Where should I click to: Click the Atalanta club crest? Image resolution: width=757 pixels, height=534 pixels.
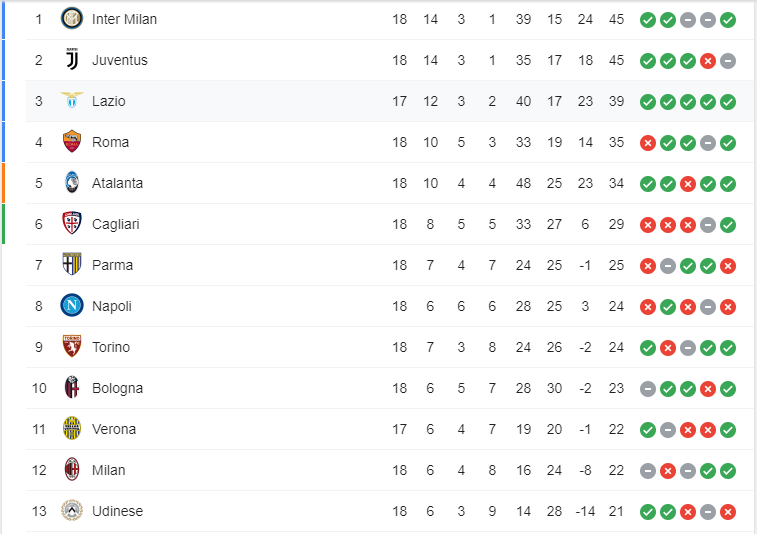pyautogui.click(x=71, y=183)
